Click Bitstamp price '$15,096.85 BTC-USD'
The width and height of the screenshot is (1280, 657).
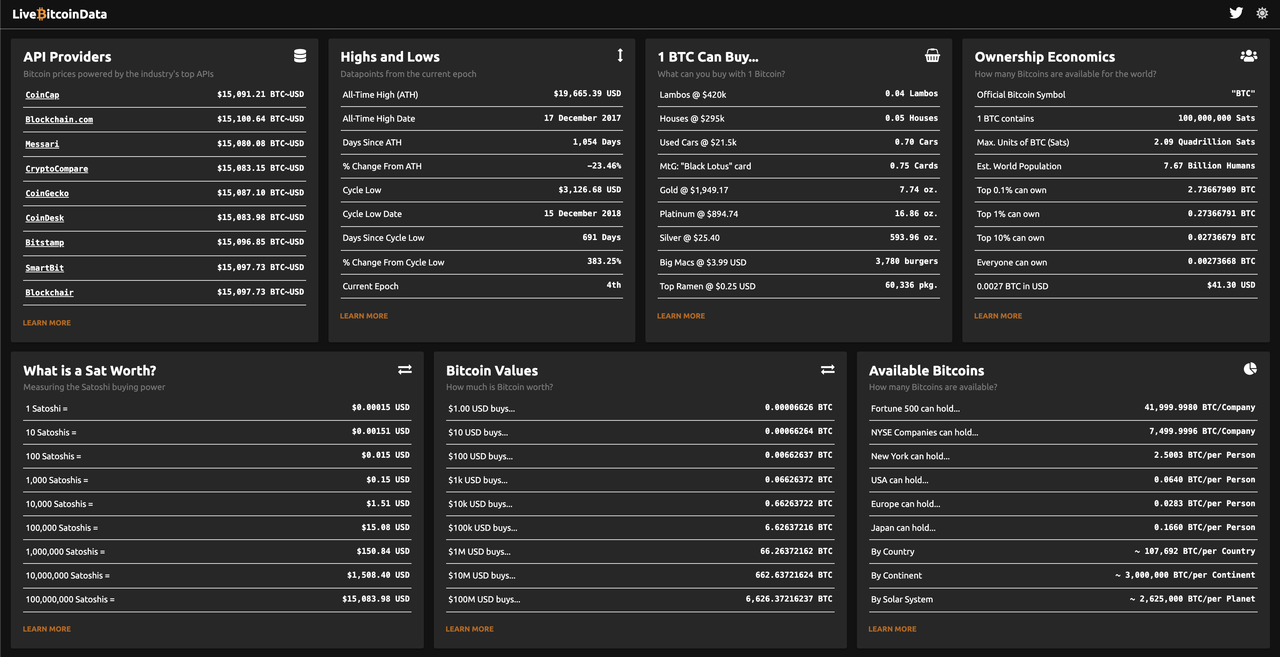(x=261, y=243)
